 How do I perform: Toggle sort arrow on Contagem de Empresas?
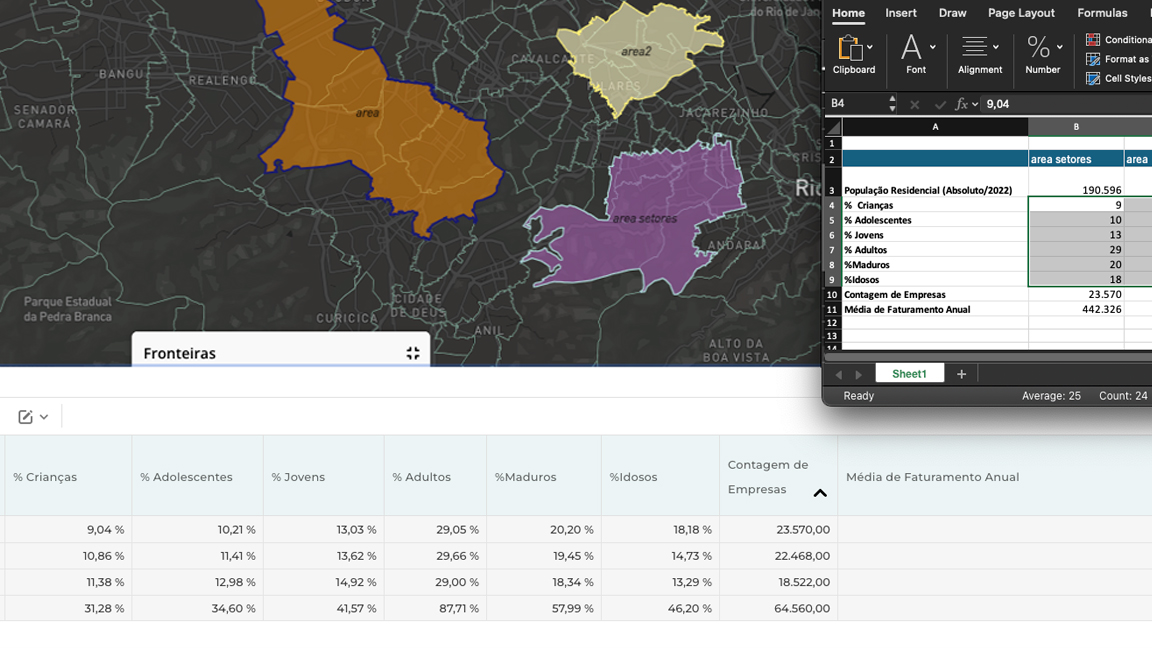(x=820, y=493)
